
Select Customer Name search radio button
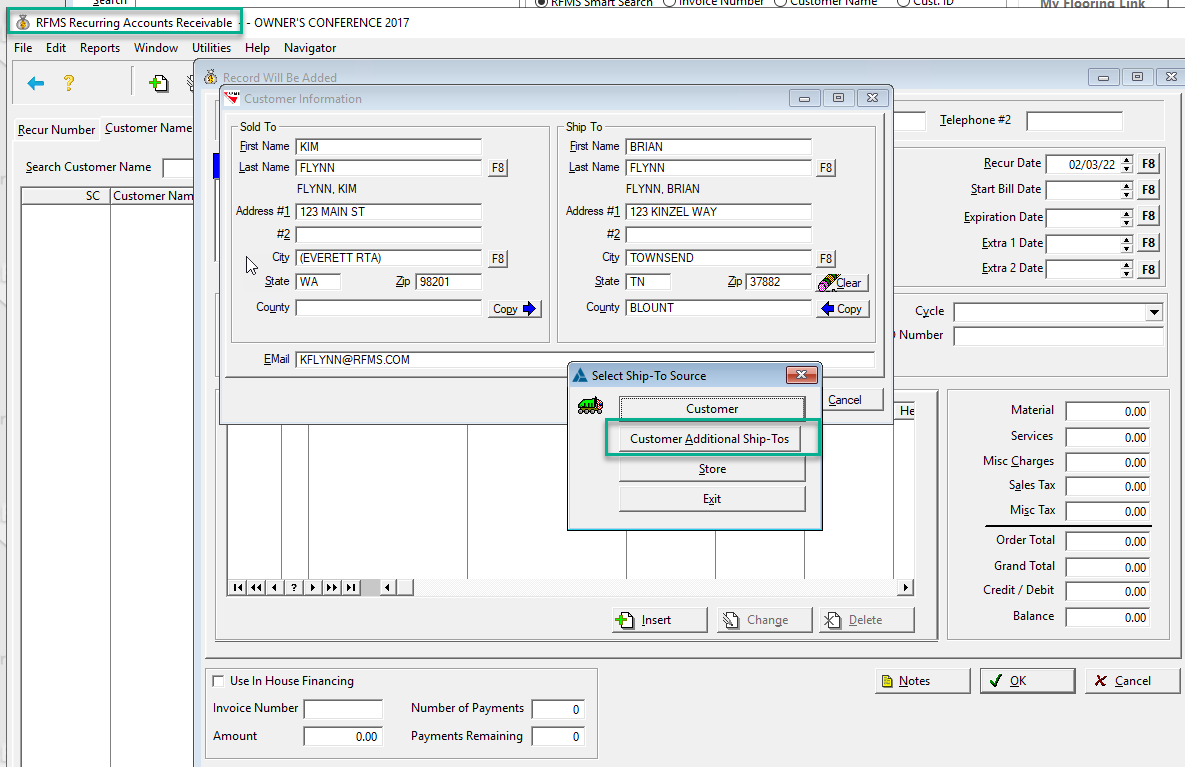tap(781, 2)
